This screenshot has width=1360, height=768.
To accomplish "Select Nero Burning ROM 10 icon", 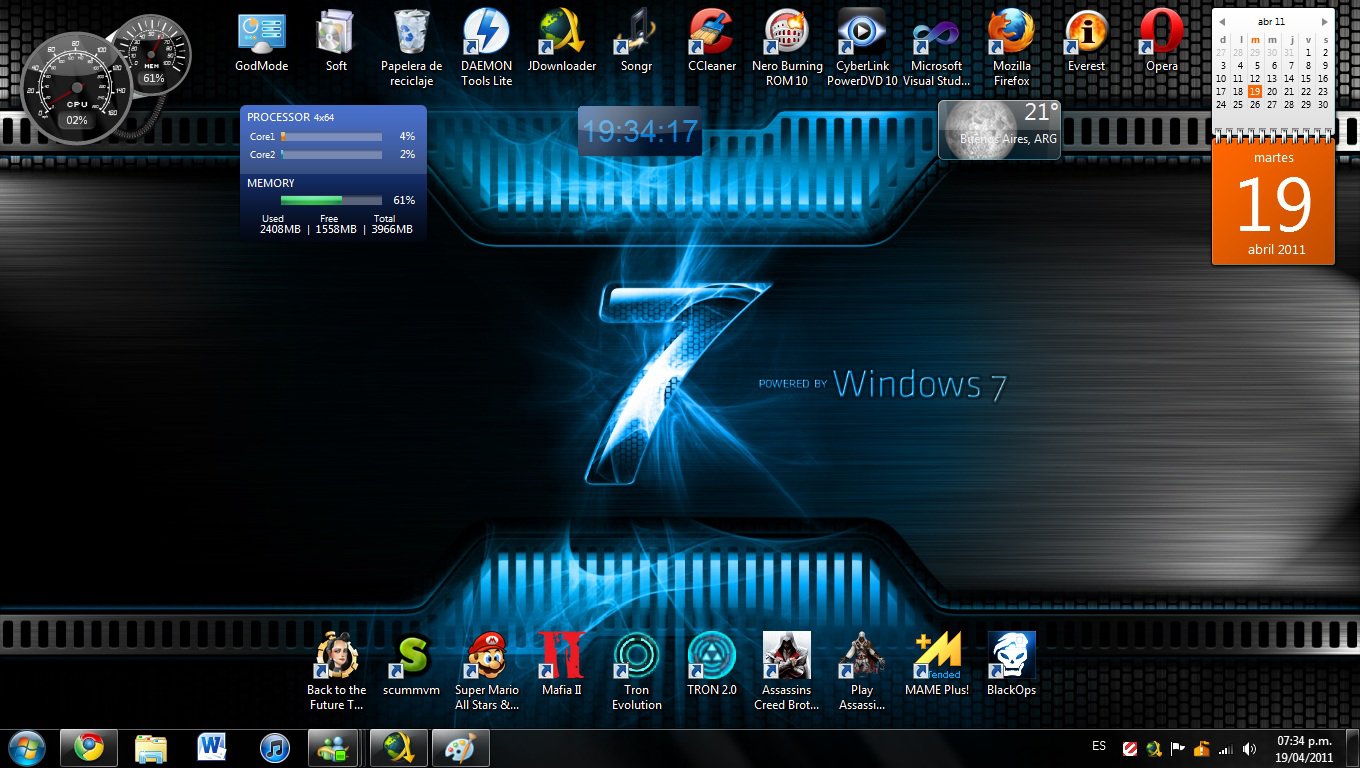I will point(787,48).
